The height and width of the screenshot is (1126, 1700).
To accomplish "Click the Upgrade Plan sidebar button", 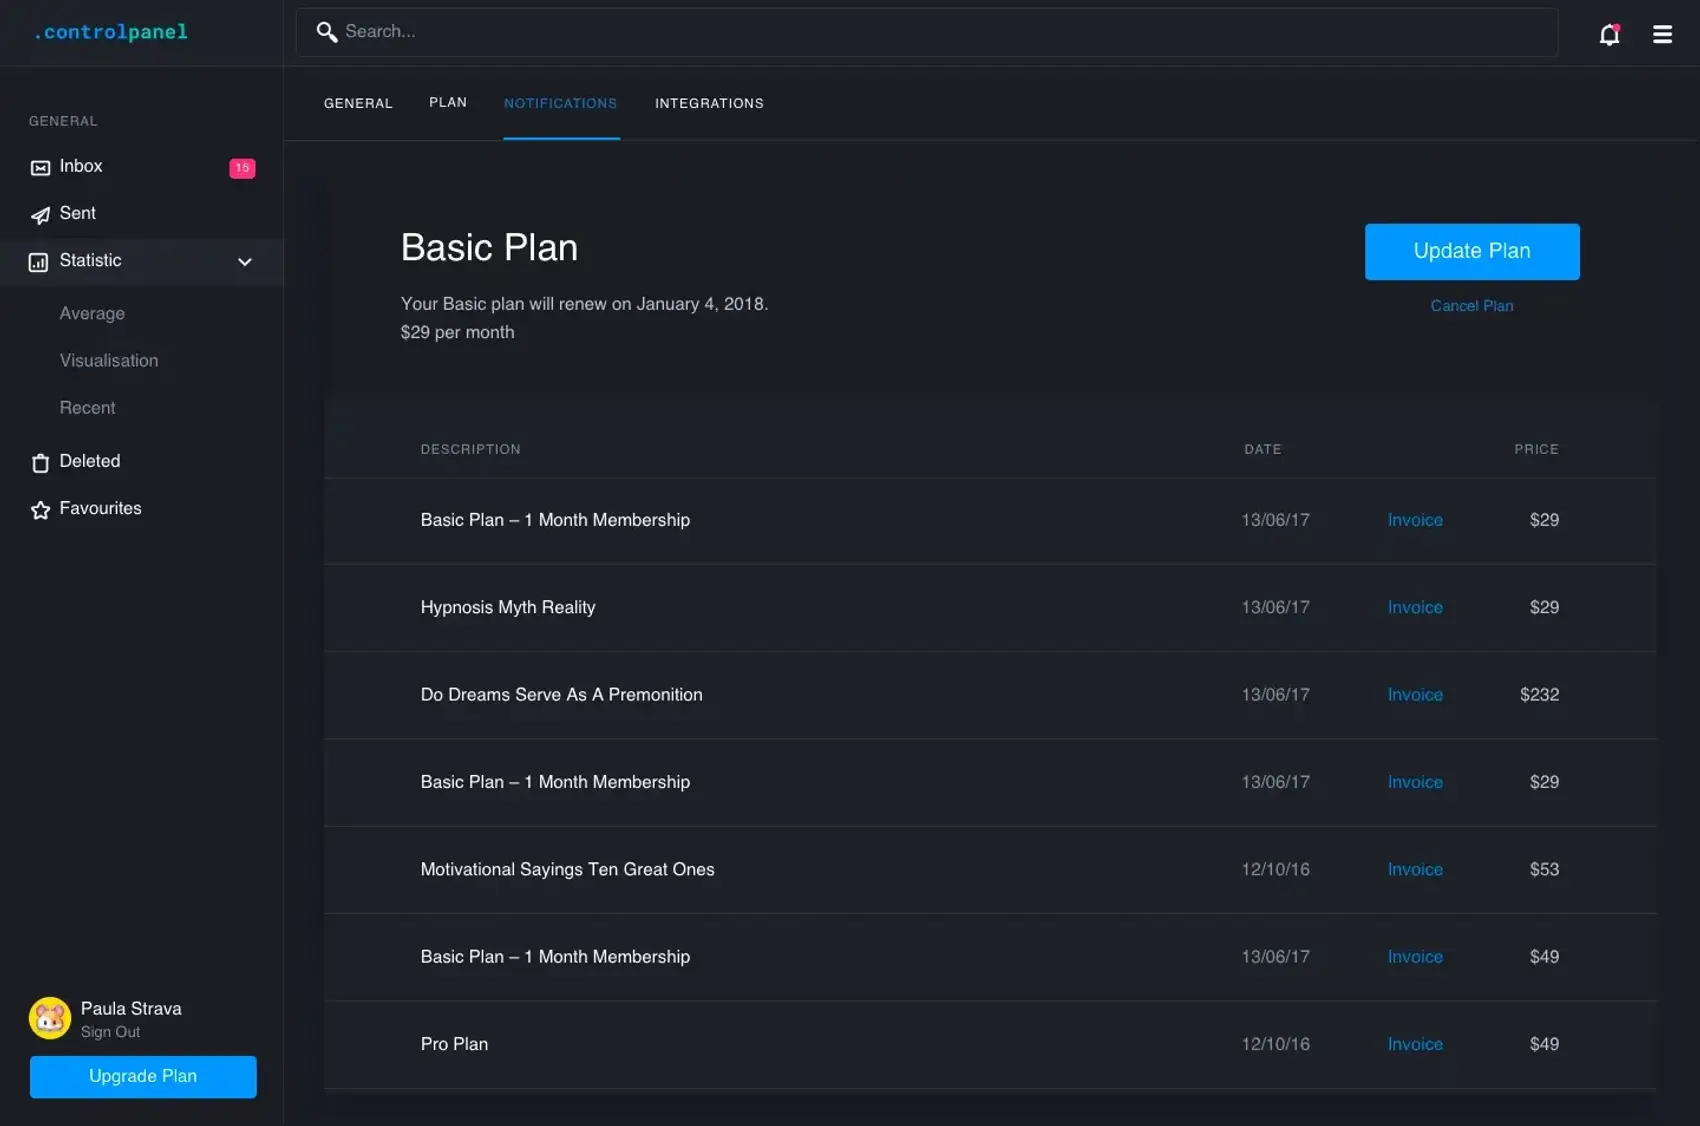I will 143,1076.
